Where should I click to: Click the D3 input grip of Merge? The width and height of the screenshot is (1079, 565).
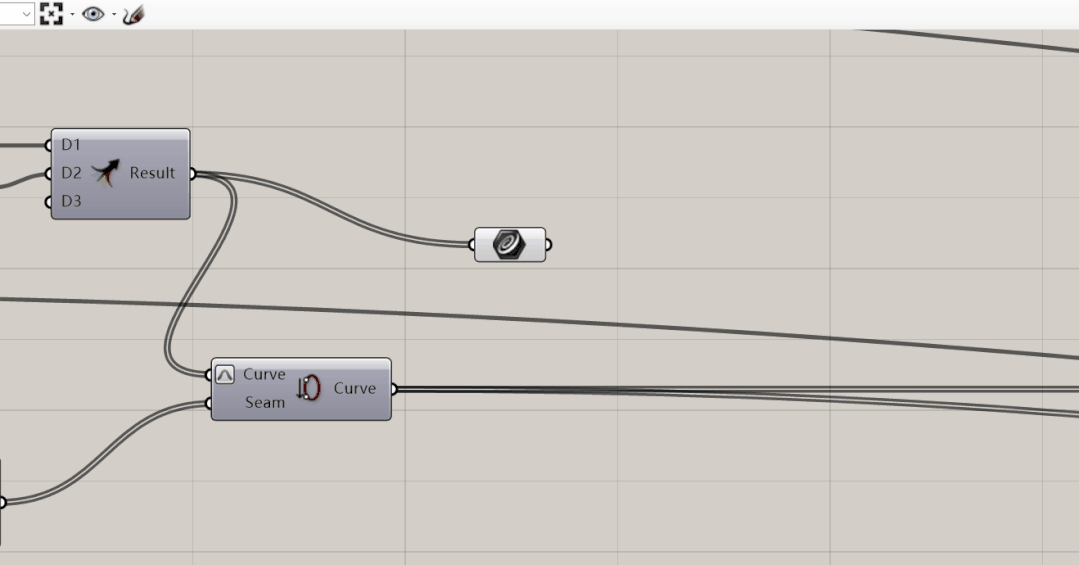pyautogui.click(x=48, y=202)
